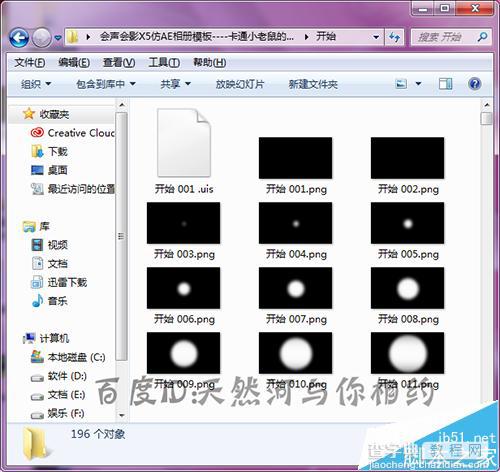Select 收藏夹 in the navigation pane
The width and height of the screenshot is (500, 472).
(x=54, y=114)
